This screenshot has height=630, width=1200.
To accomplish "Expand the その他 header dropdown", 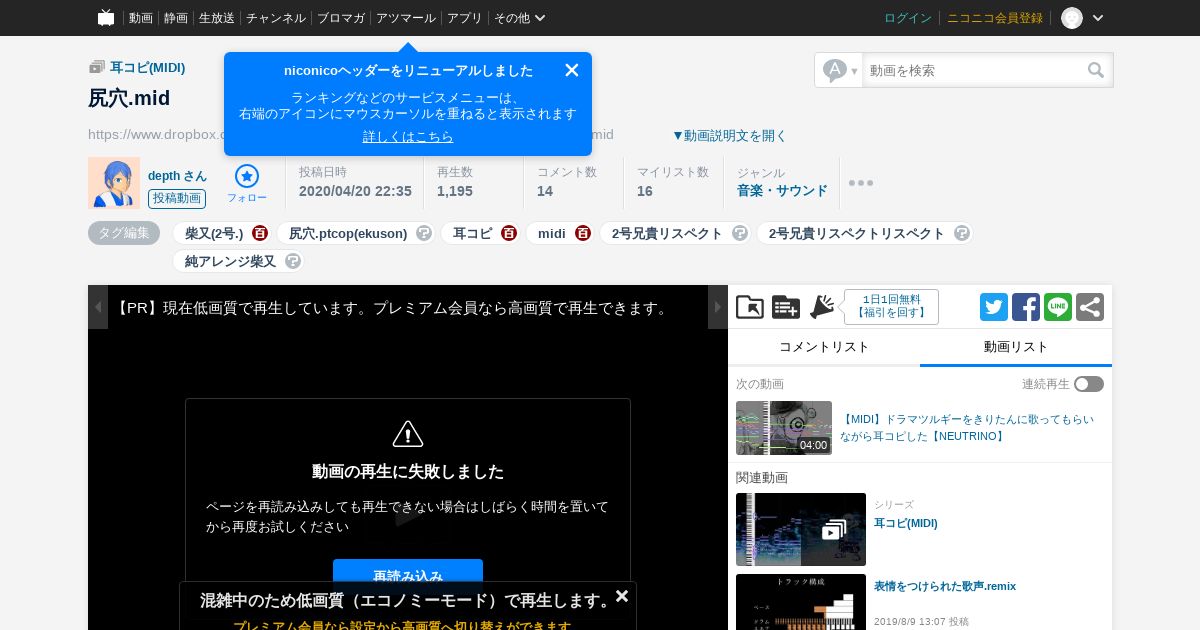I will [x=520, y=18].
